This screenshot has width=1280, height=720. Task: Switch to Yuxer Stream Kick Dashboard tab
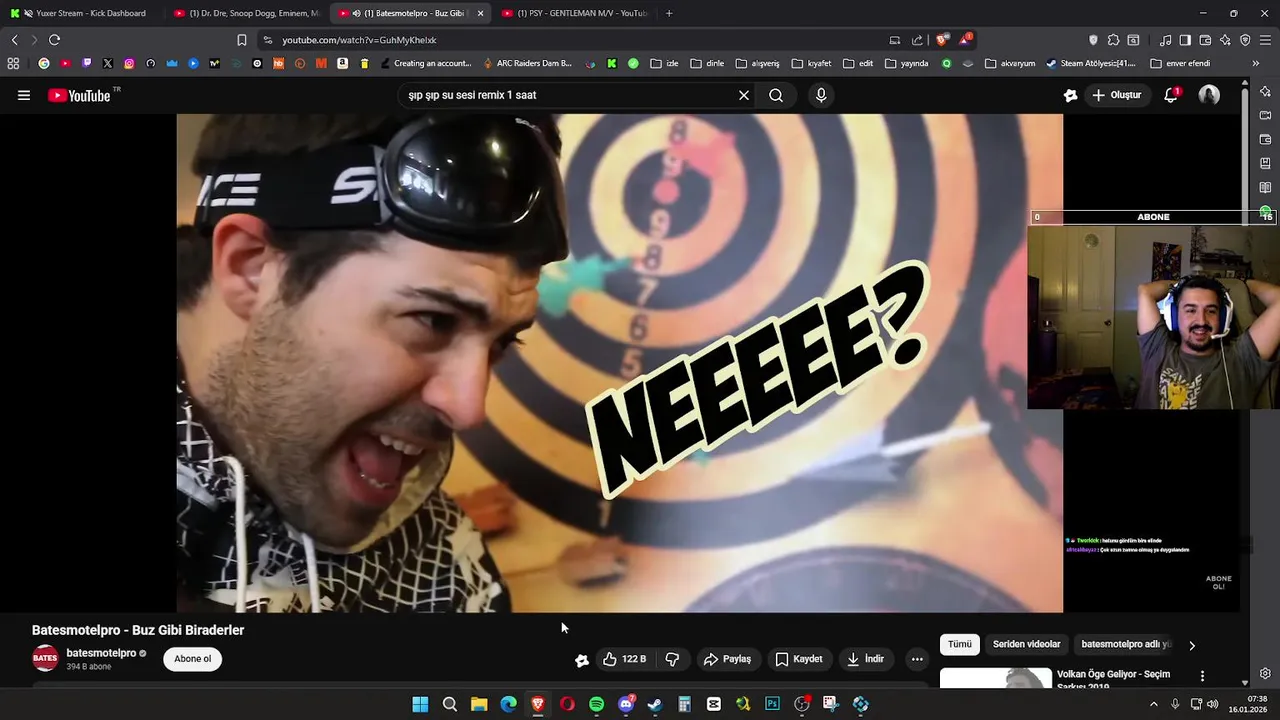pyautogui.click(x=82, y=13)
